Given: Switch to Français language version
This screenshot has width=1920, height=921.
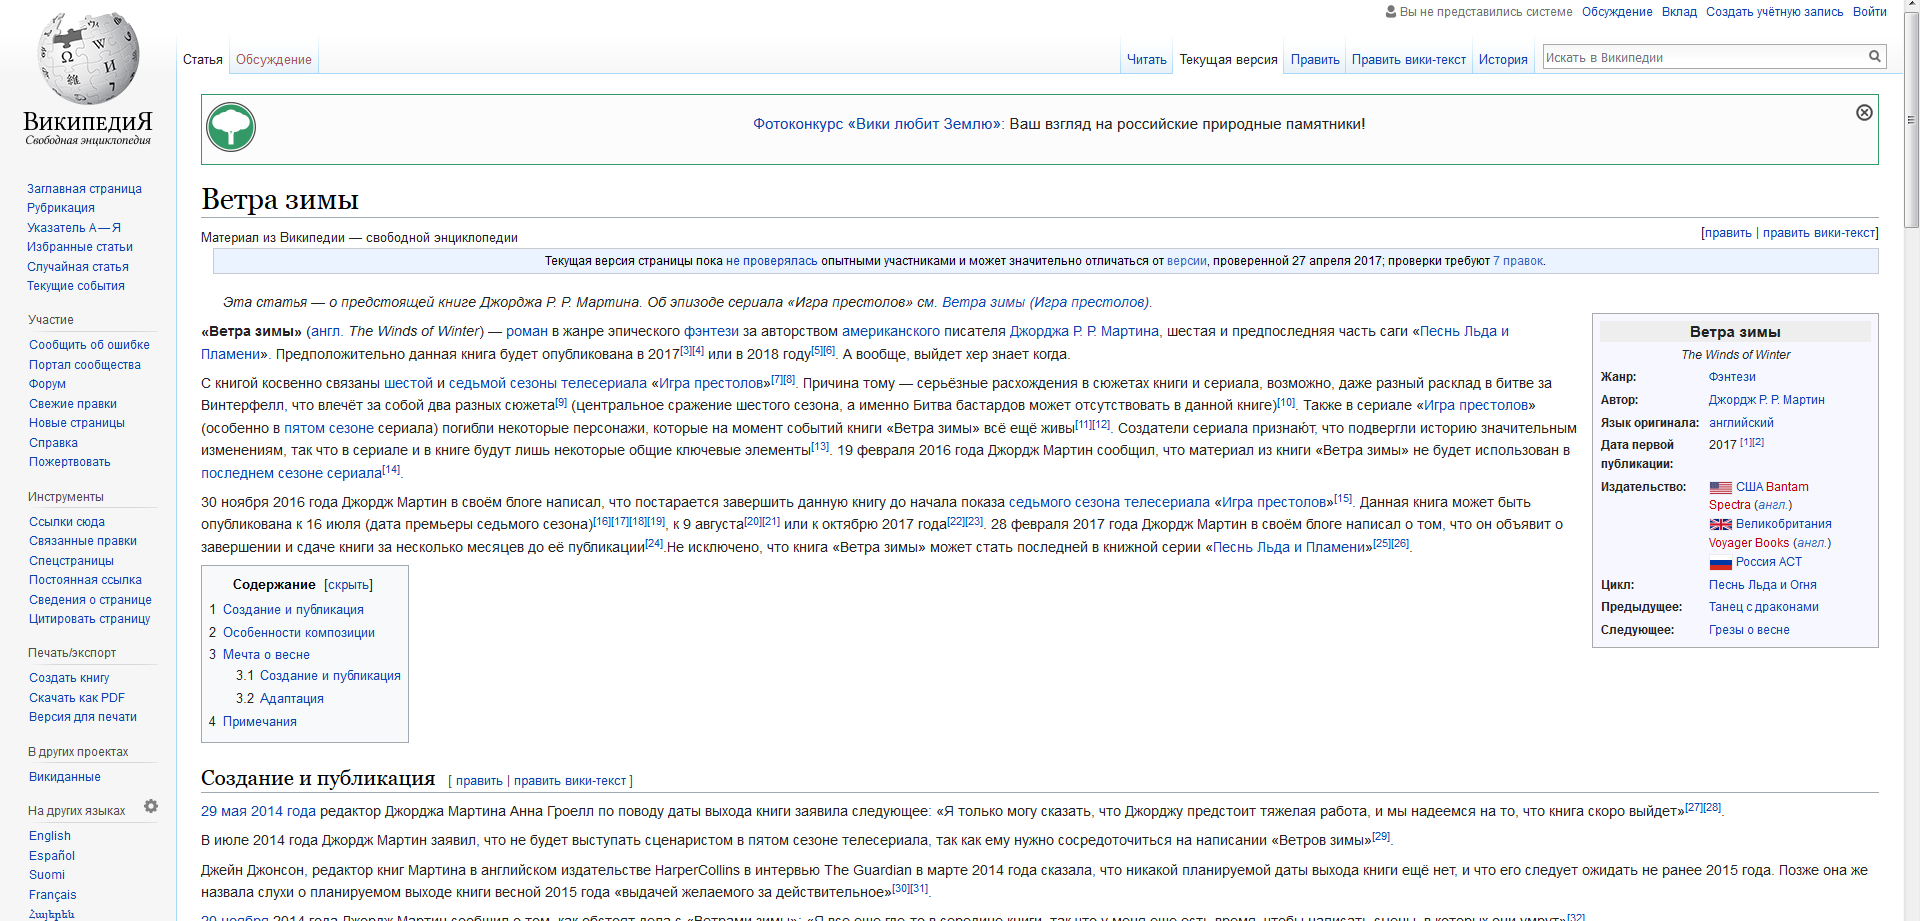Looking at the screenshot, I should click(x=53, y=895).
